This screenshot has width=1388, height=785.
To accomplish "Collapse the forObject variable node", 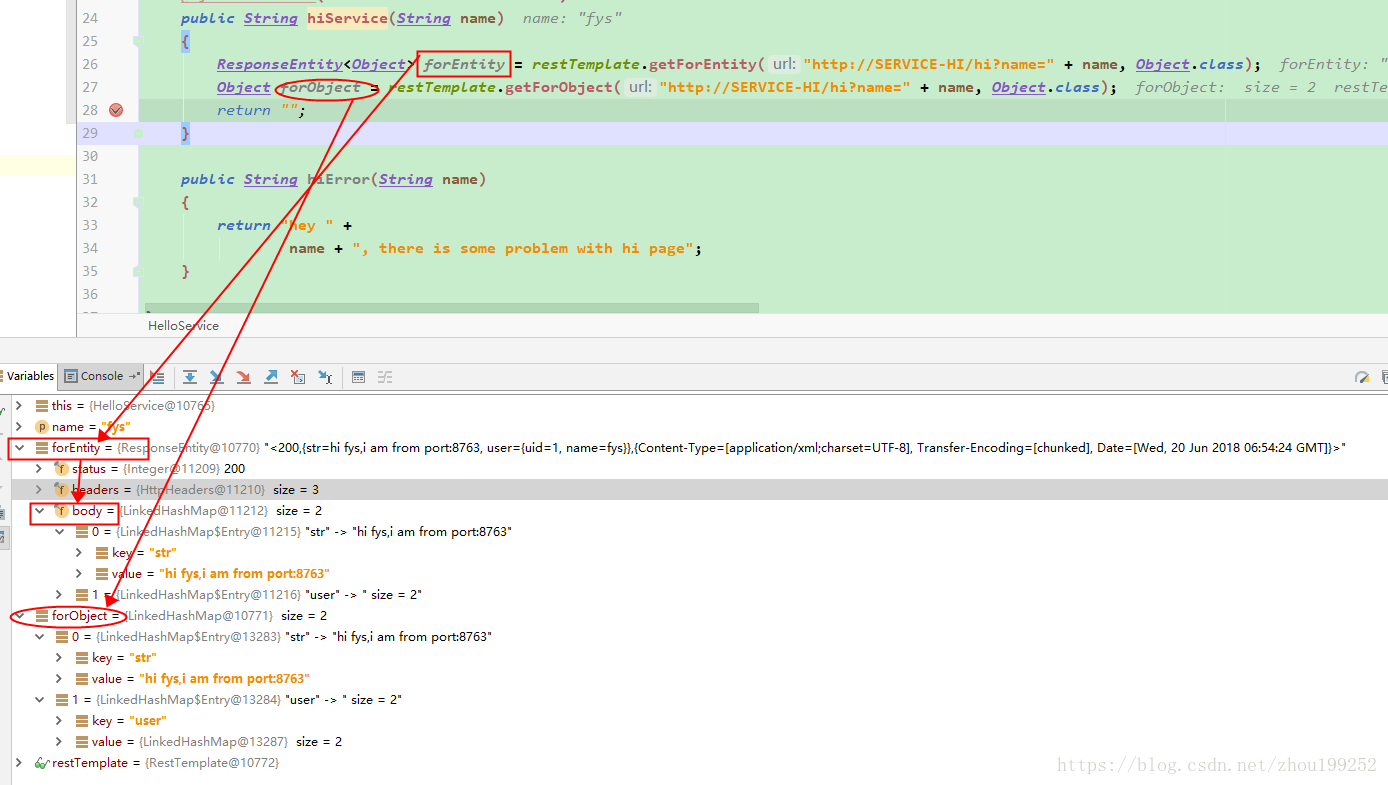I will click(18, 616).
